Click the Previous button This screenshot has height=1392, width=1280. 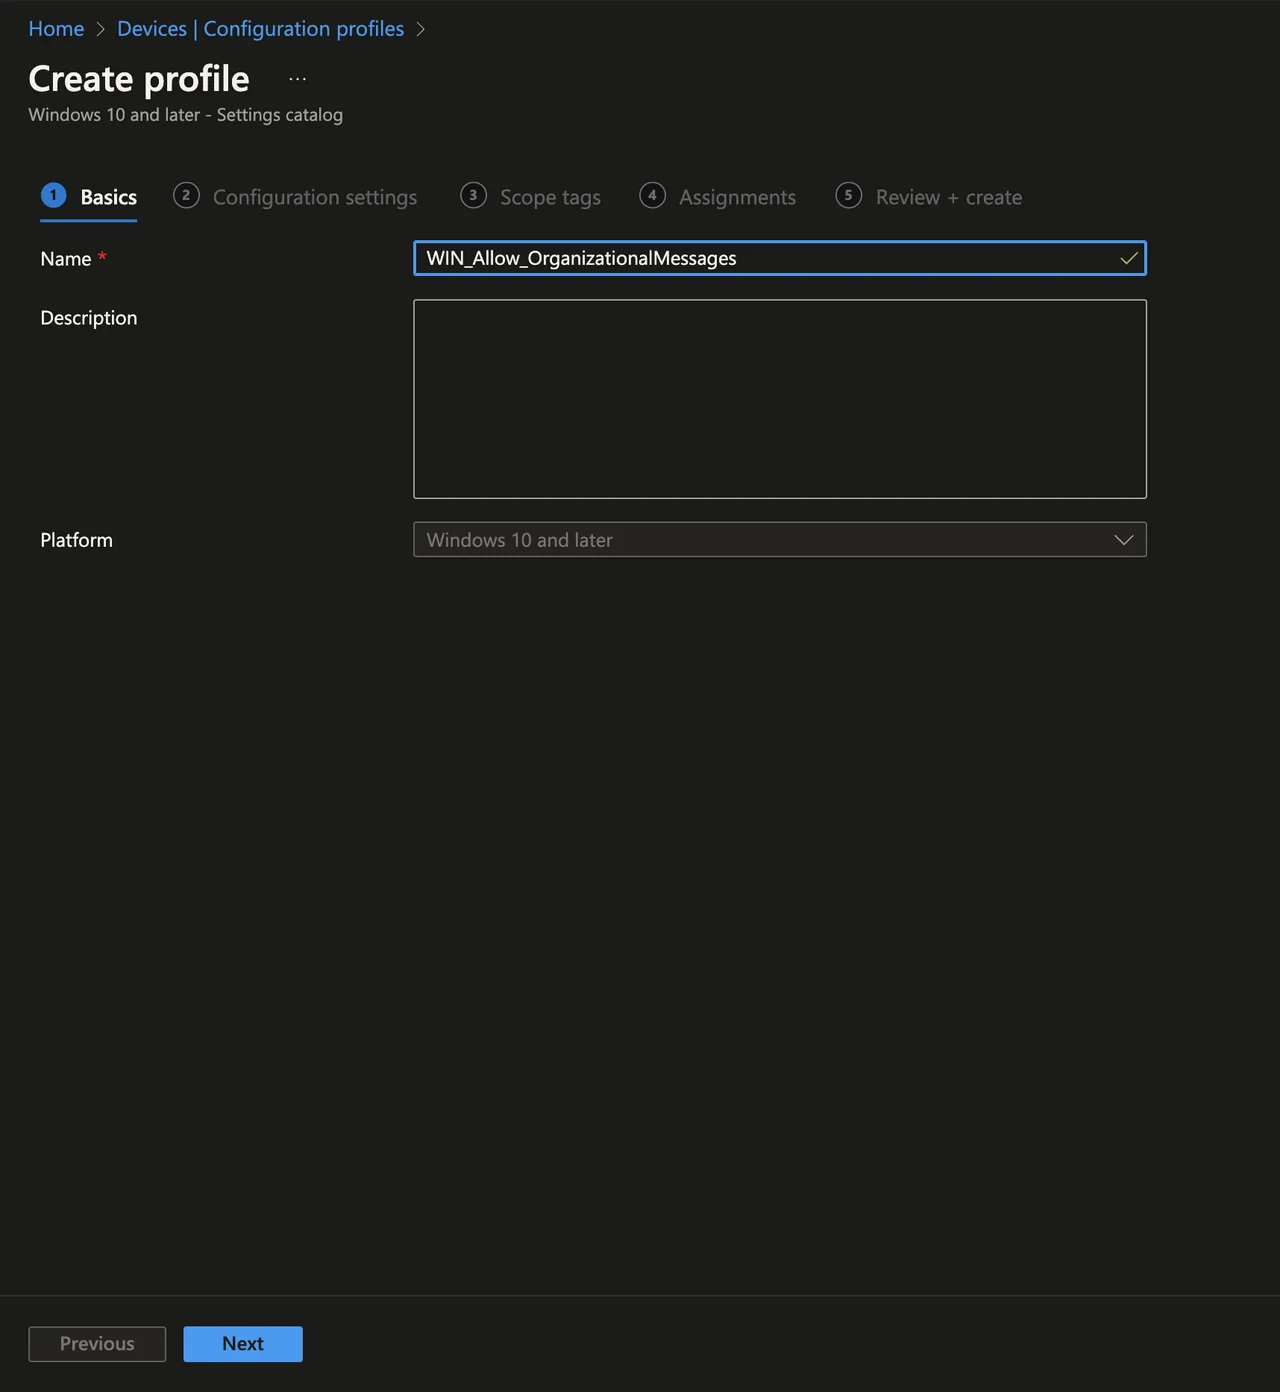97,1344
